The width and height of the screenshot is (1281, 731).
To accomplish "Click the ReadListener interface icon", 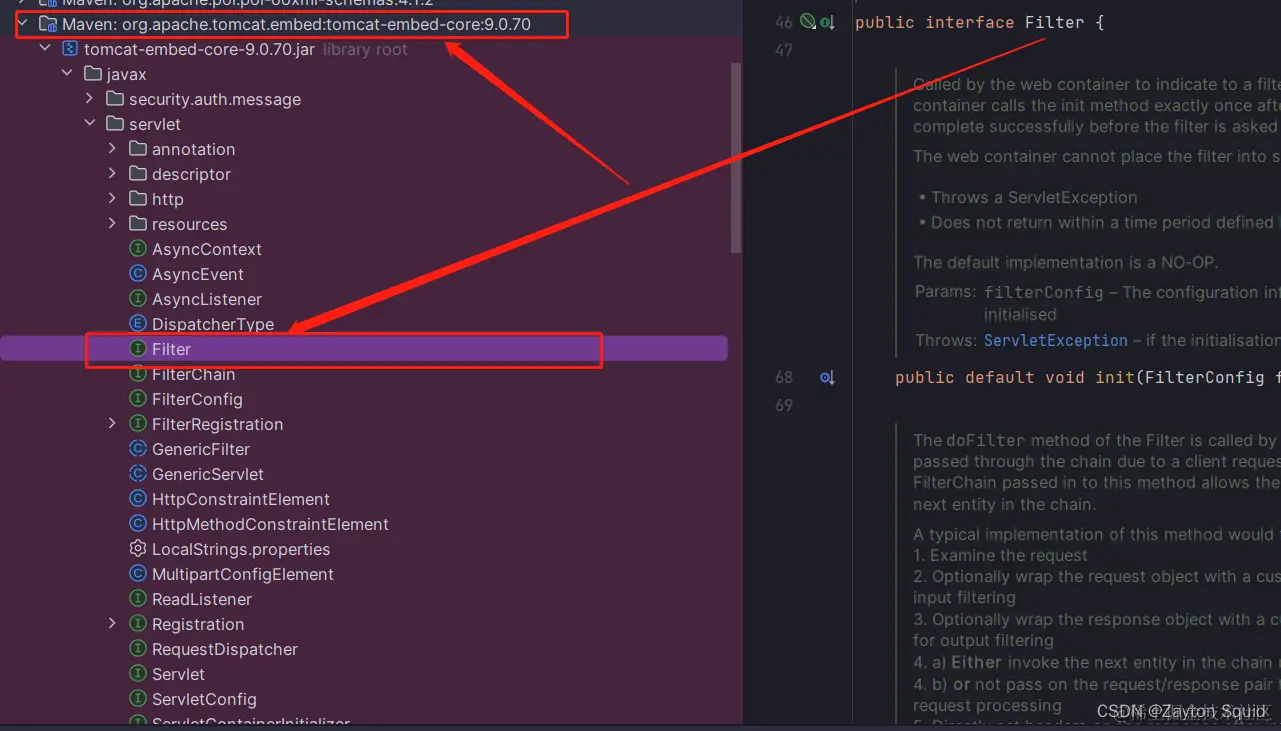I will [138, 598].
